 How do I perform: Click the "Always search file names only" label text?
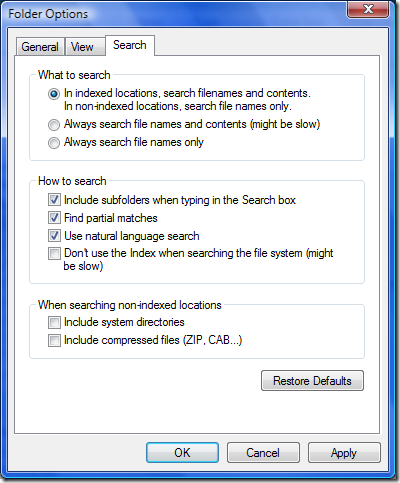click(134, 142)
